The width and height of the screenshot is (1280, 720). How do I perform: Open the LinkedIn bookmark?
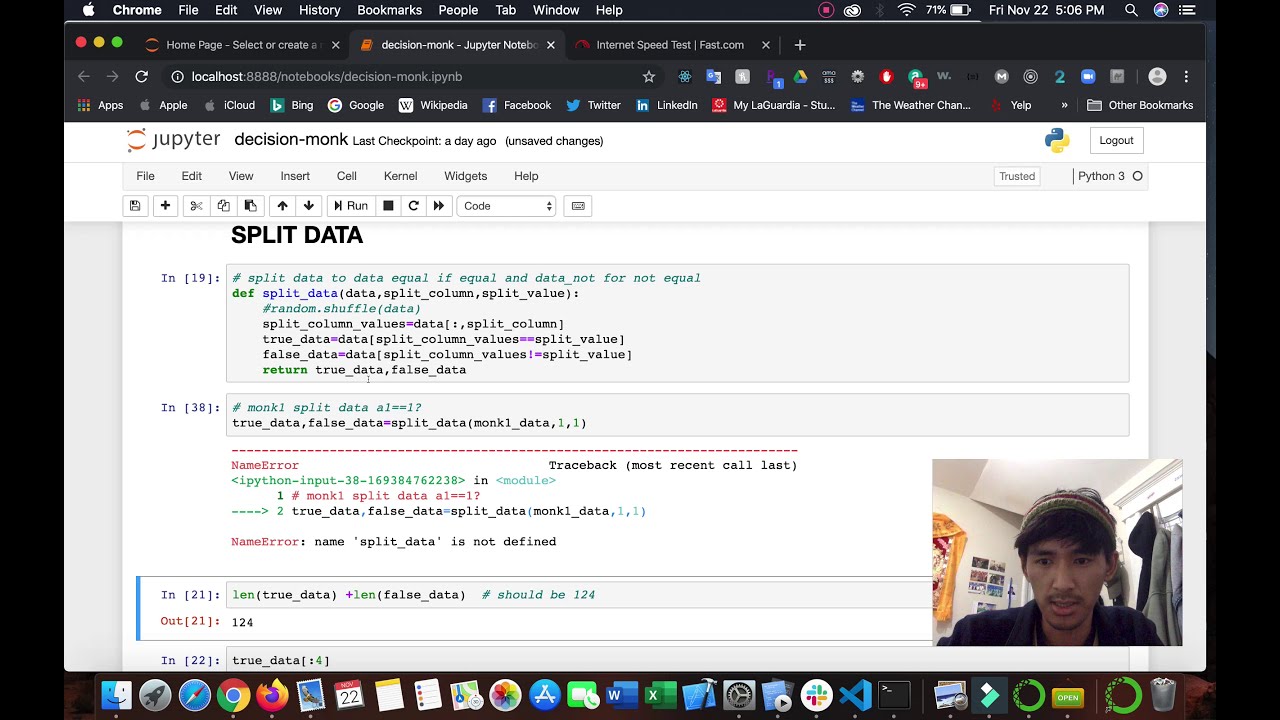(666, 105)
